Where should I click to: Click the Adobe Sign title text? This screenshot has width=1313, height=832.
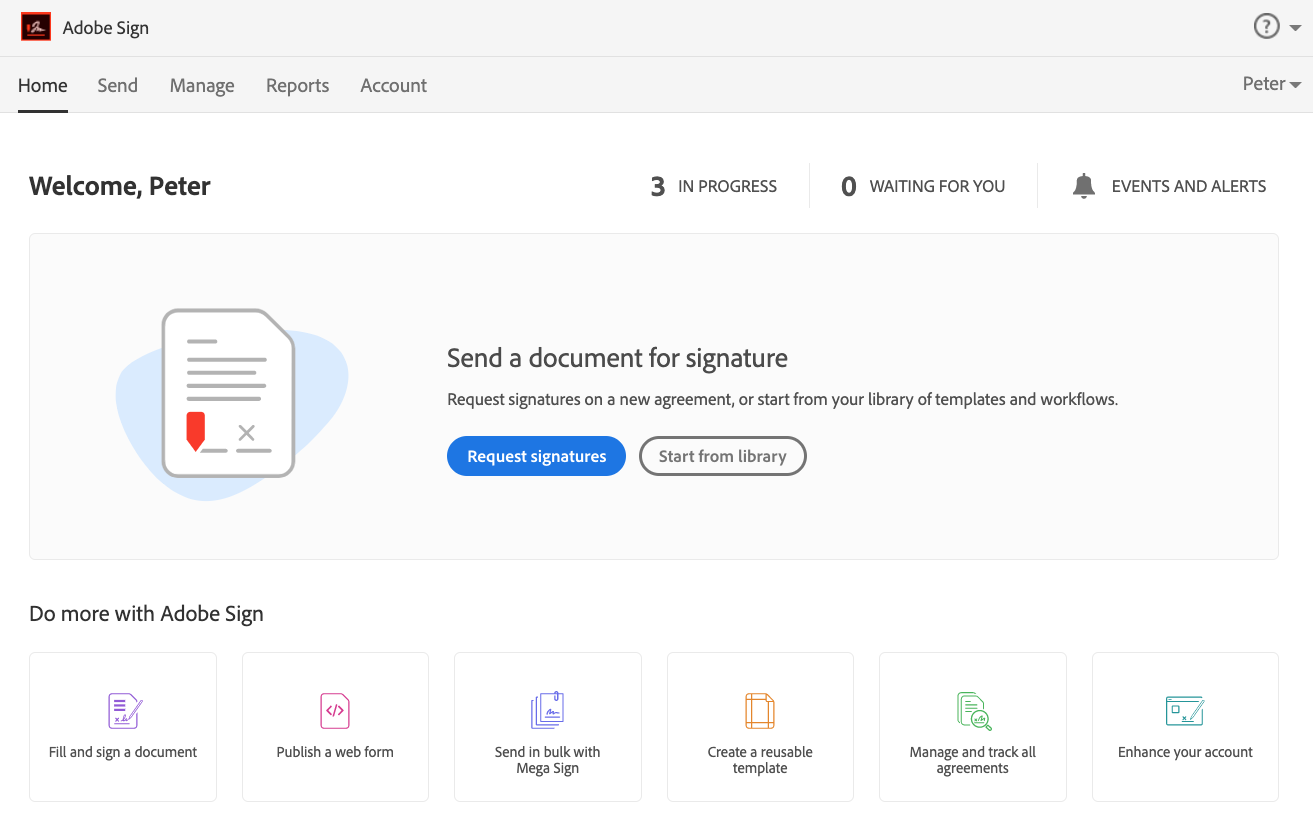click(x=106, y=28)
